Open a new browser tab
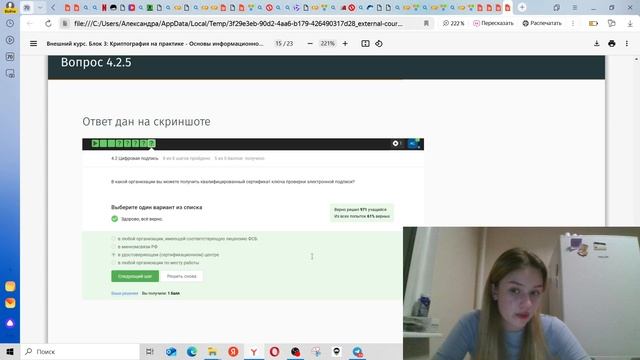 tap(522, 7)
